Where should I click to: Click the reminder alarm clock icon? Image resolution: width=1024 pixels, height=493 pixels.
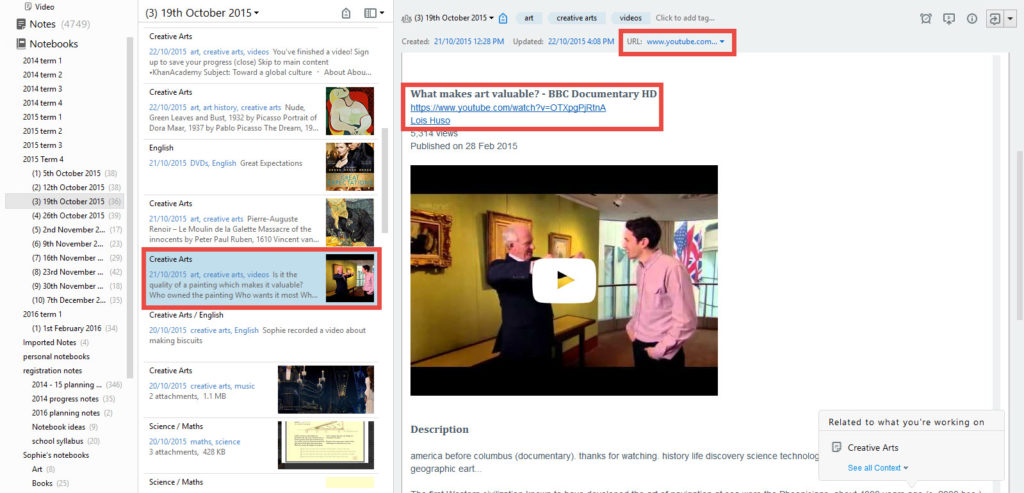point(924,18)
